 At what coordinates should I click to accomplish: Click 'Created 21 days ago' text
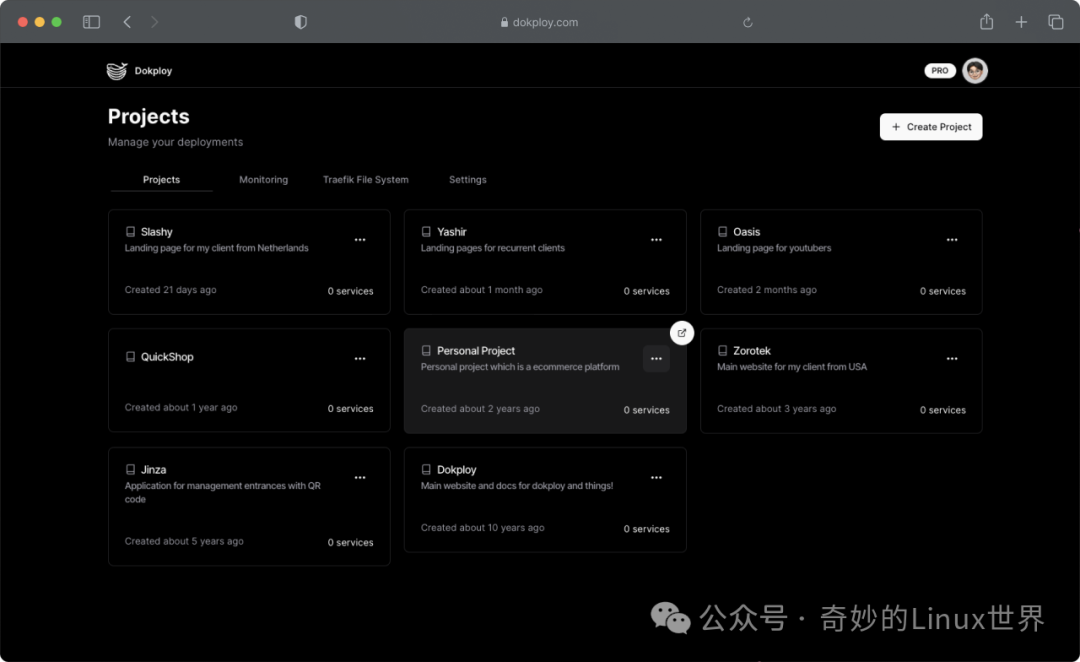(x=170, y=289)
